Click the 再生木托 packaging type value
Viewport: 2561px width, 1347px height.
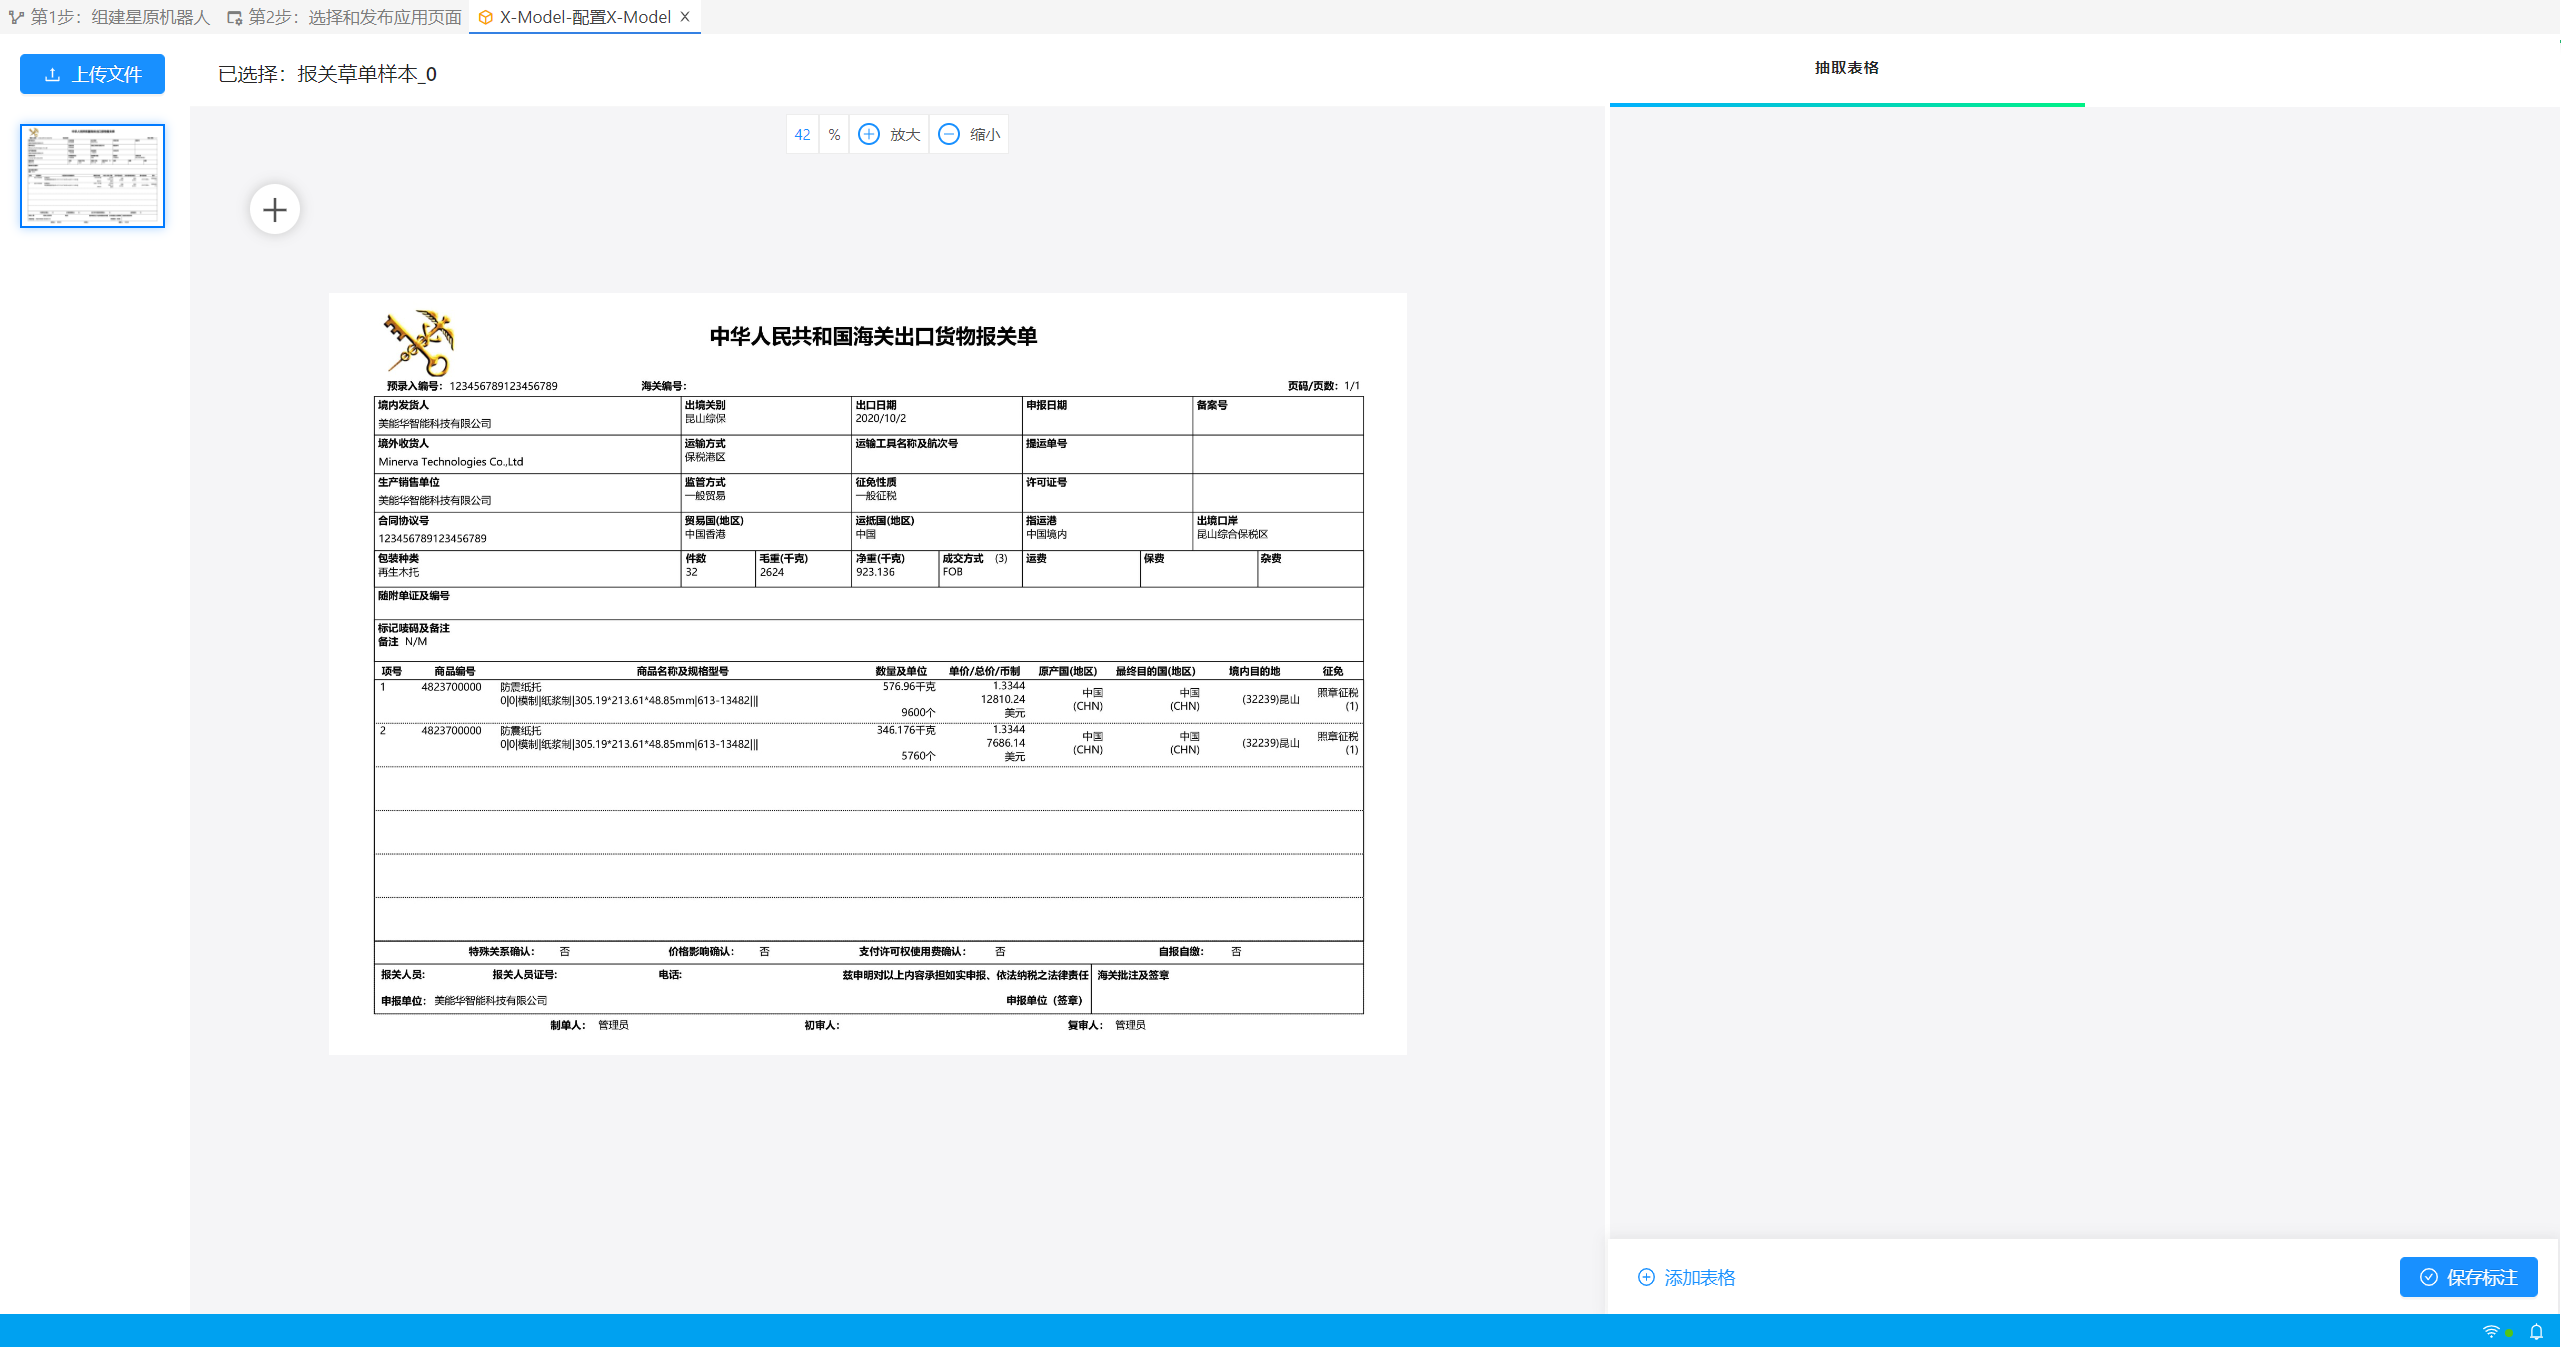click(x=398, y=573)
